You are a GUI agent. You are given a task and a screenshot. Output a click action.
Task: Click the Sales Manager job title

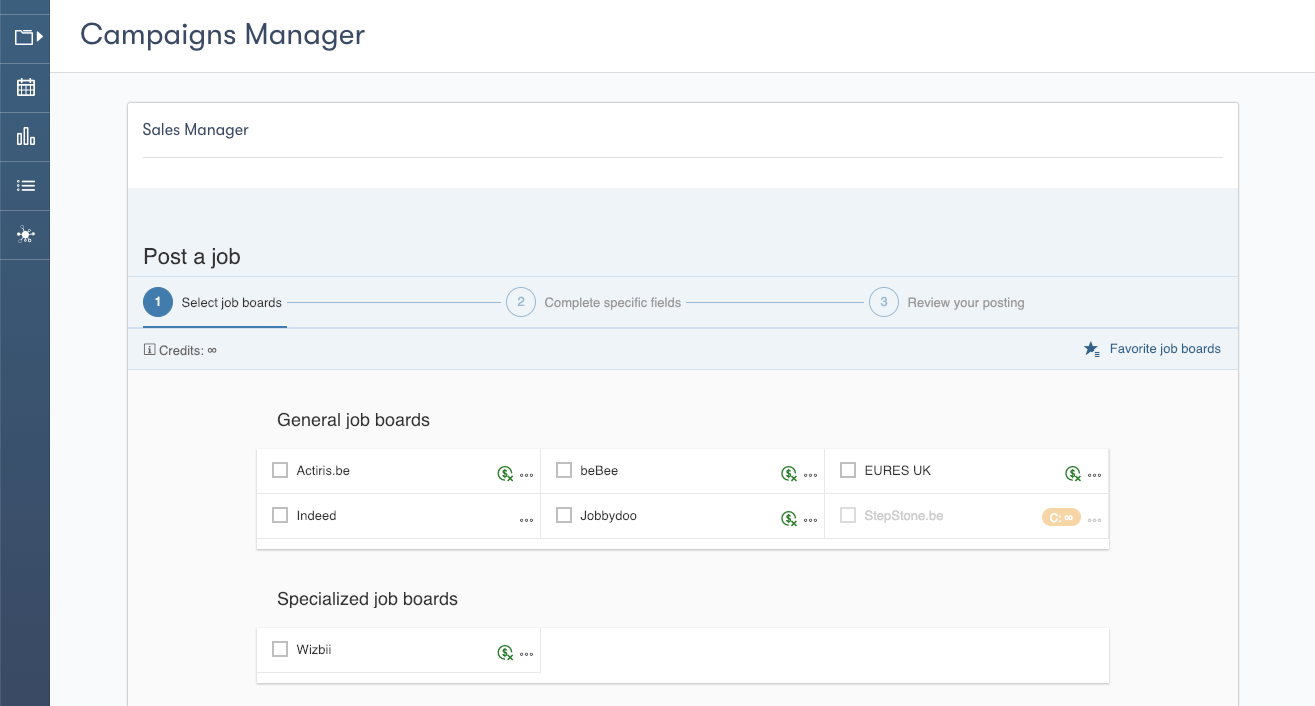click(196, 129)
